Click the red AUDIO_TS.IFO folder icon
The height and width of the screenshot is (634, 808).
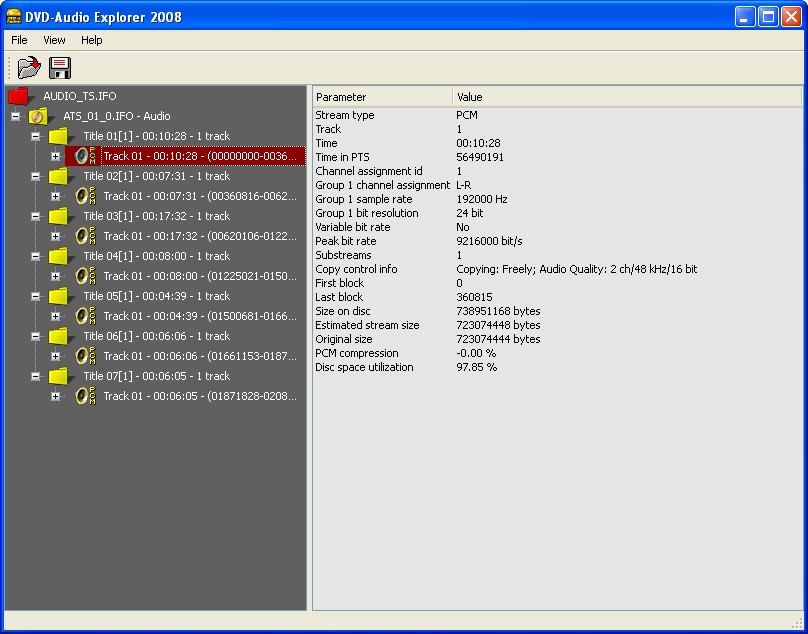(20, 97)
